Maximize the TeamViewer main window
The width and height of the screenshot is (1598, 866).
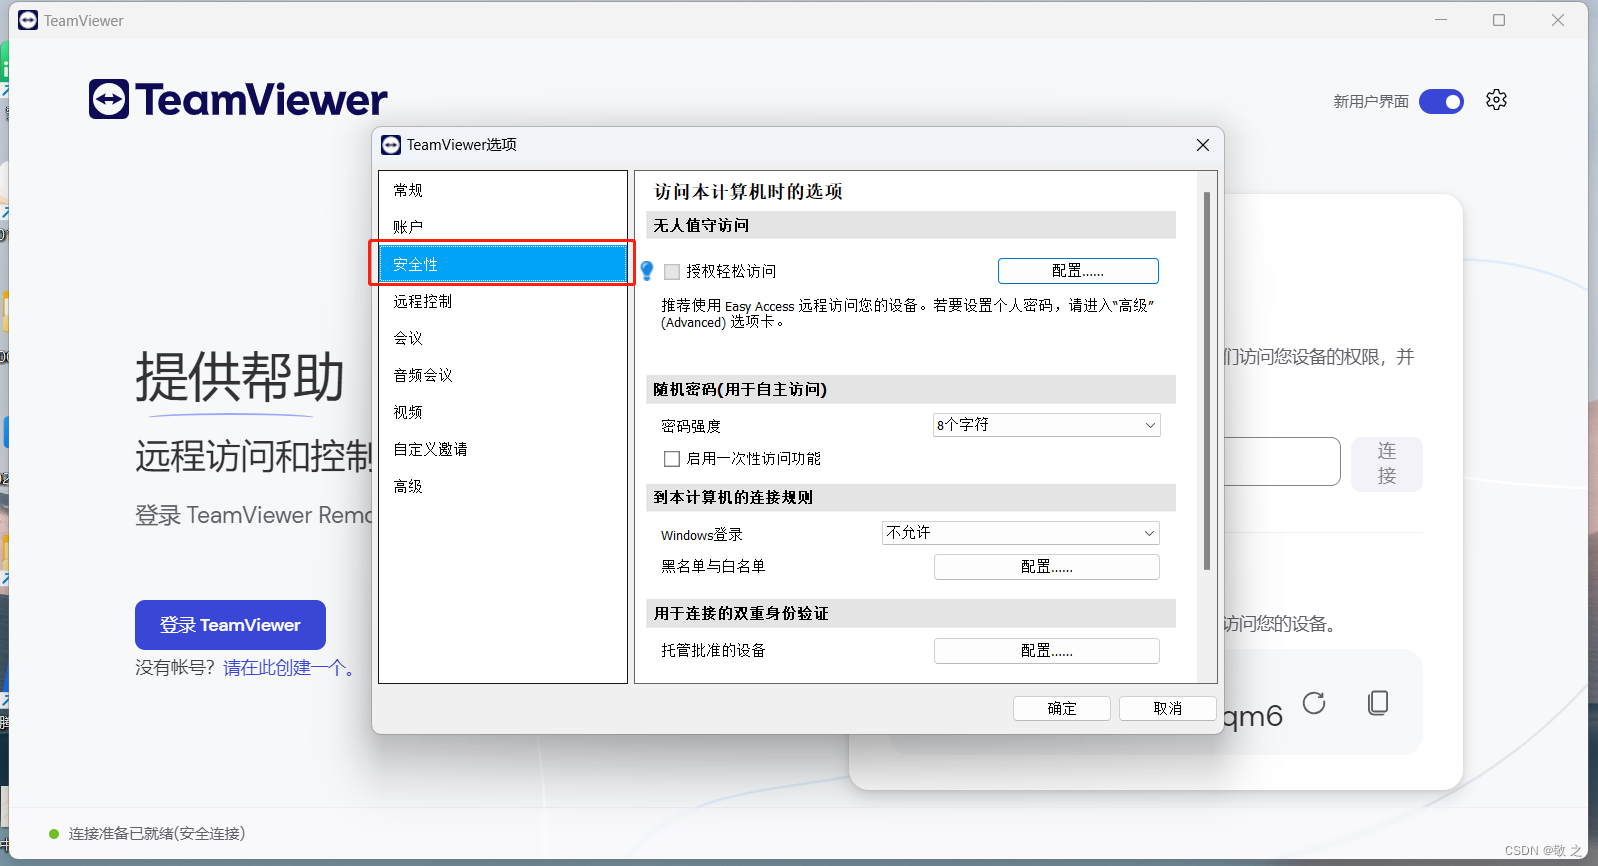[x=1499, y=20]
